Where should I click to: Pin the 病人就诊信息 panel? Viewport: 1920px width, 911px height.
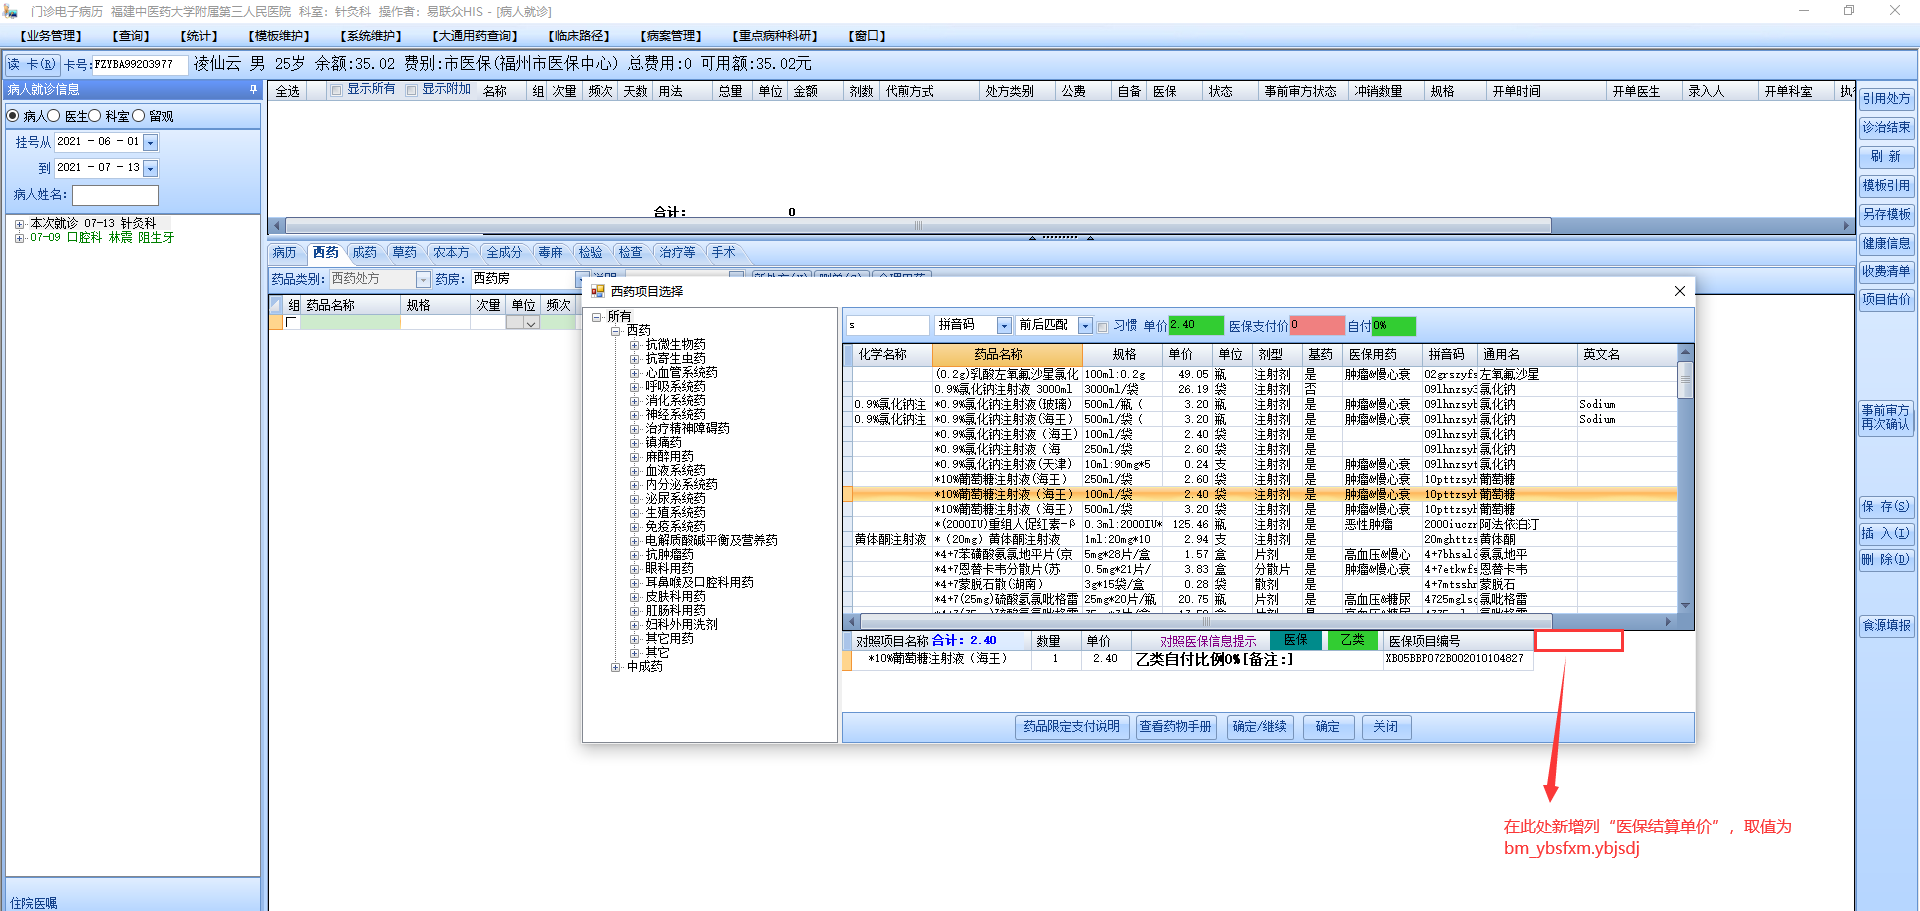(x=253, y=89)
